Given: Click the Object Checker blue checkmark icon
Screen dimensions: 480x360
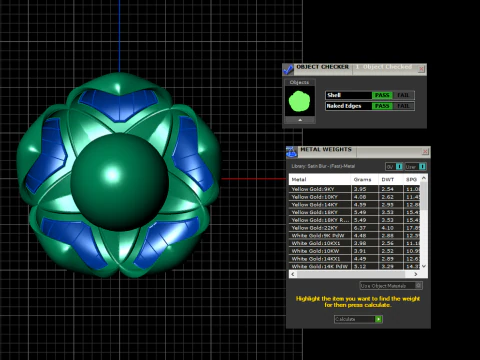Looking at the screenshot, I should click(288, 69).
